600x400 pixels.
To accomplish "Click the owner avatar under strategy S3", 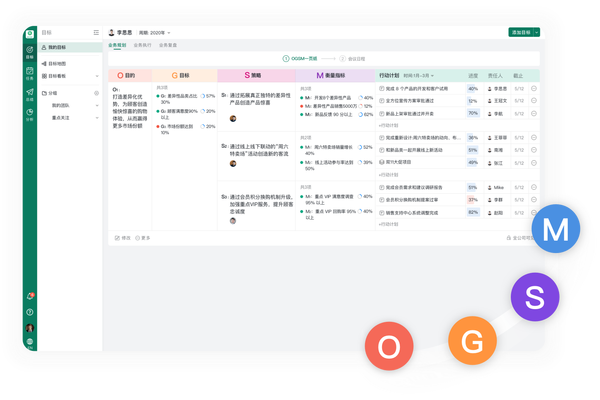I will [x=233, y=221].
